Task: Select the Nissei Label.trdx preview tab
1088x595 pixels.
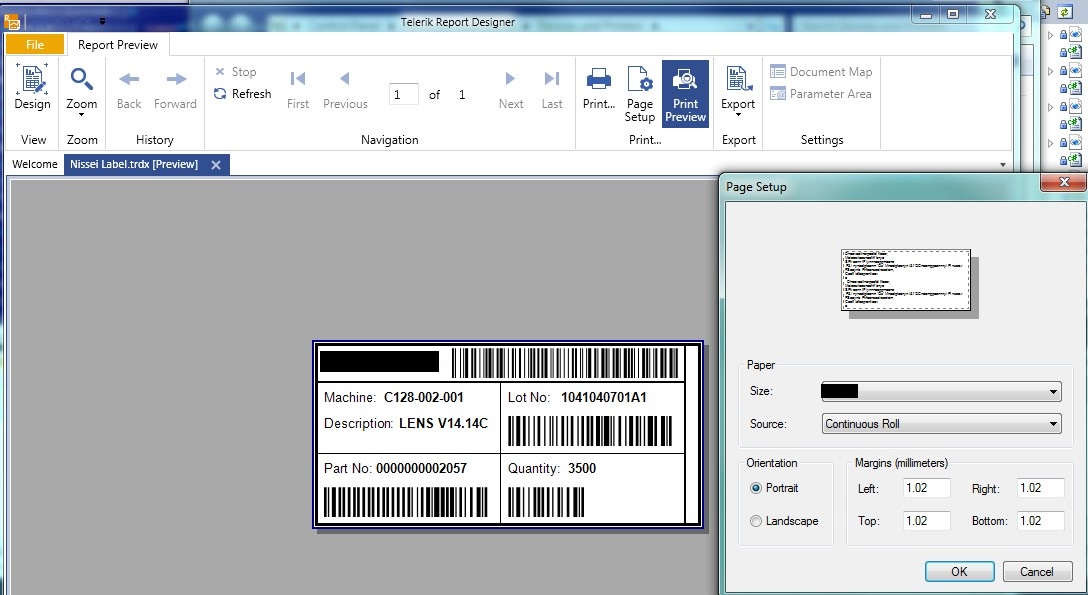Action: (134, 164)
